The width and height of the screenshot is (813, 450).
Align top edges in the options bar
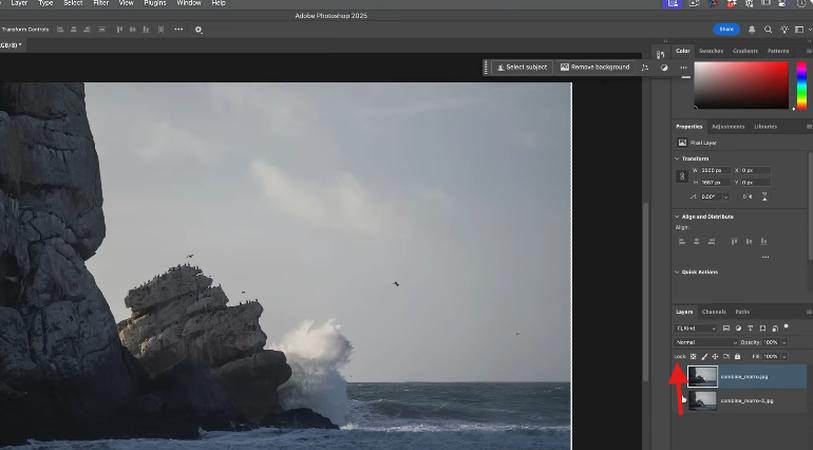point(119,30)
